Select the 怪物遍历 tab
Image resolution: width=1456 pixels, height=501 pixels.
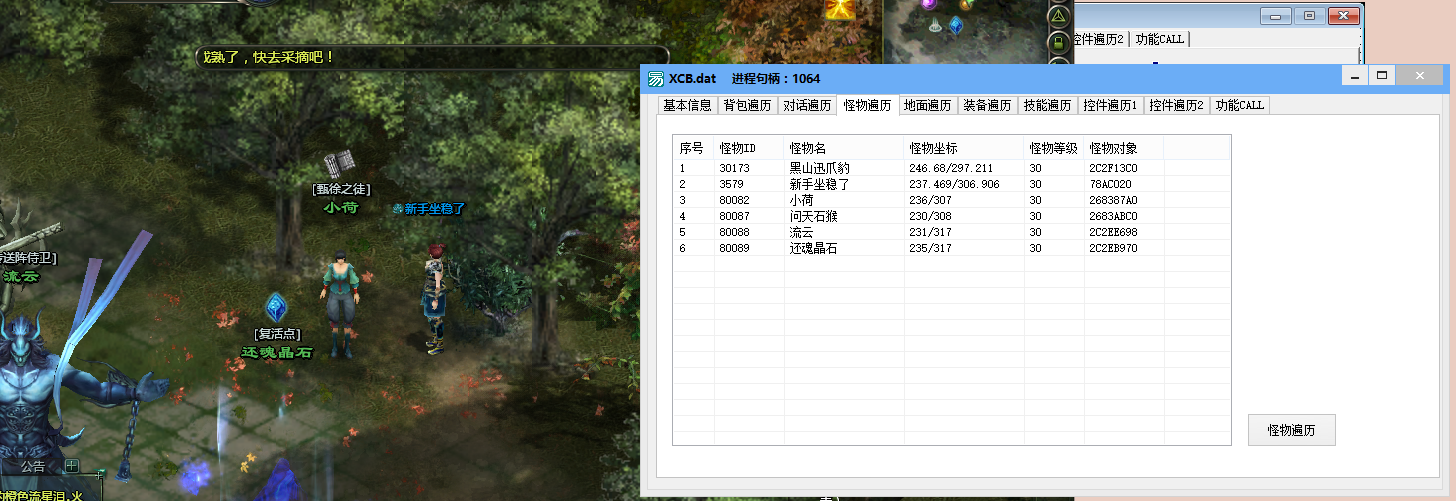[x=867, y=104]
